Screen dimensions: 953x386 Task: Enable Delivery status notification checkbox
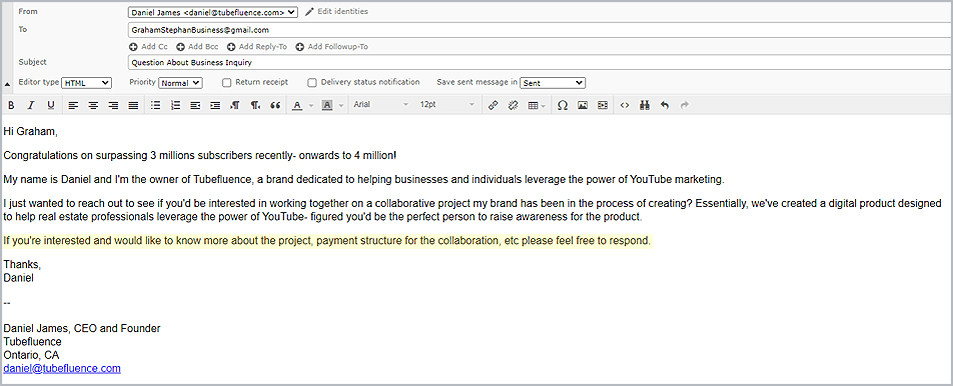tap(312, 83)
